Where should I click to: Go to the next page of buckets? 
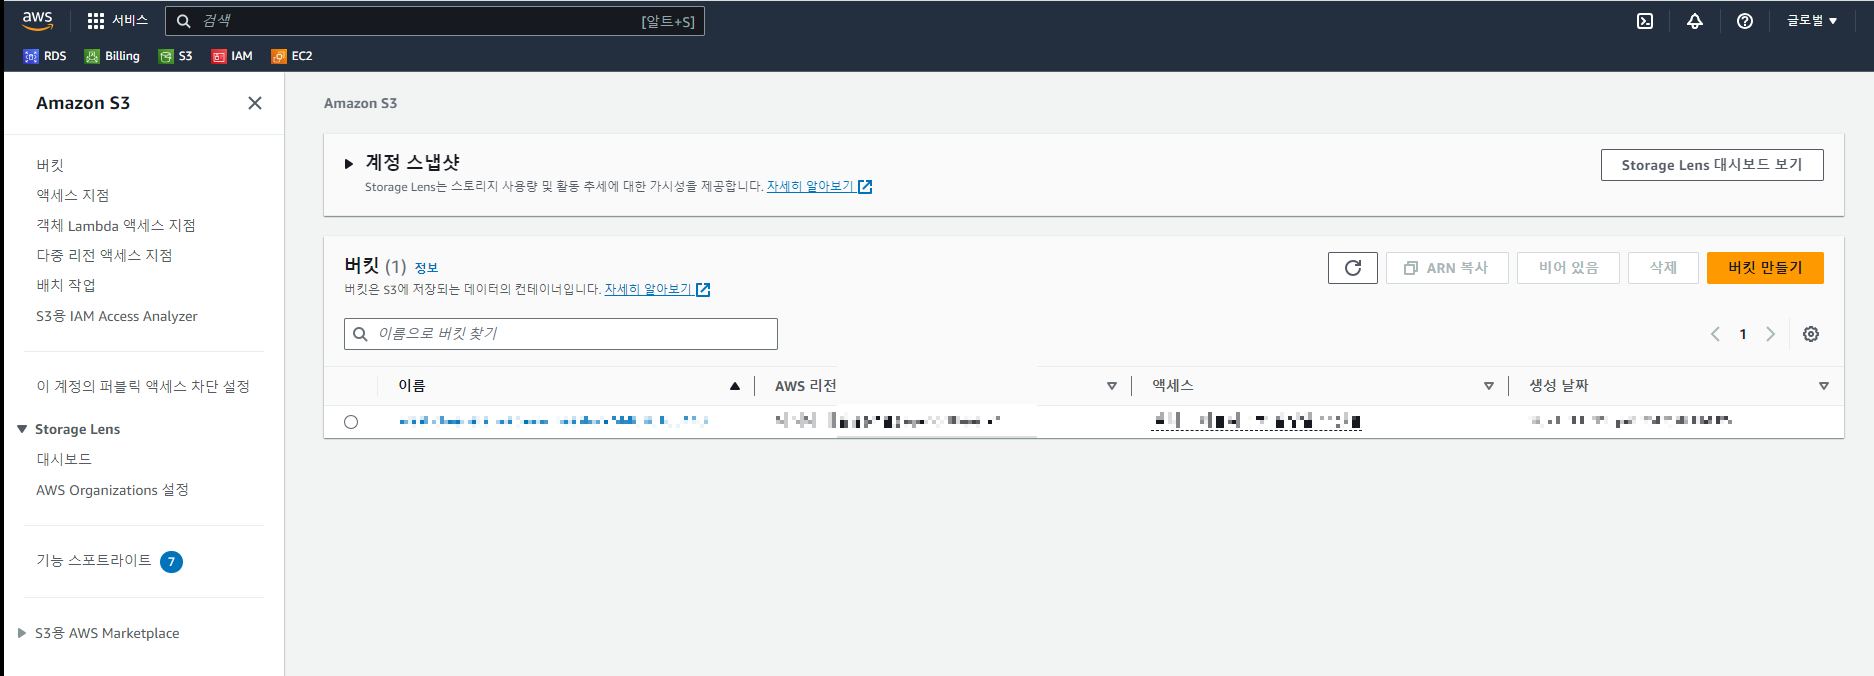click(1770, 334)
